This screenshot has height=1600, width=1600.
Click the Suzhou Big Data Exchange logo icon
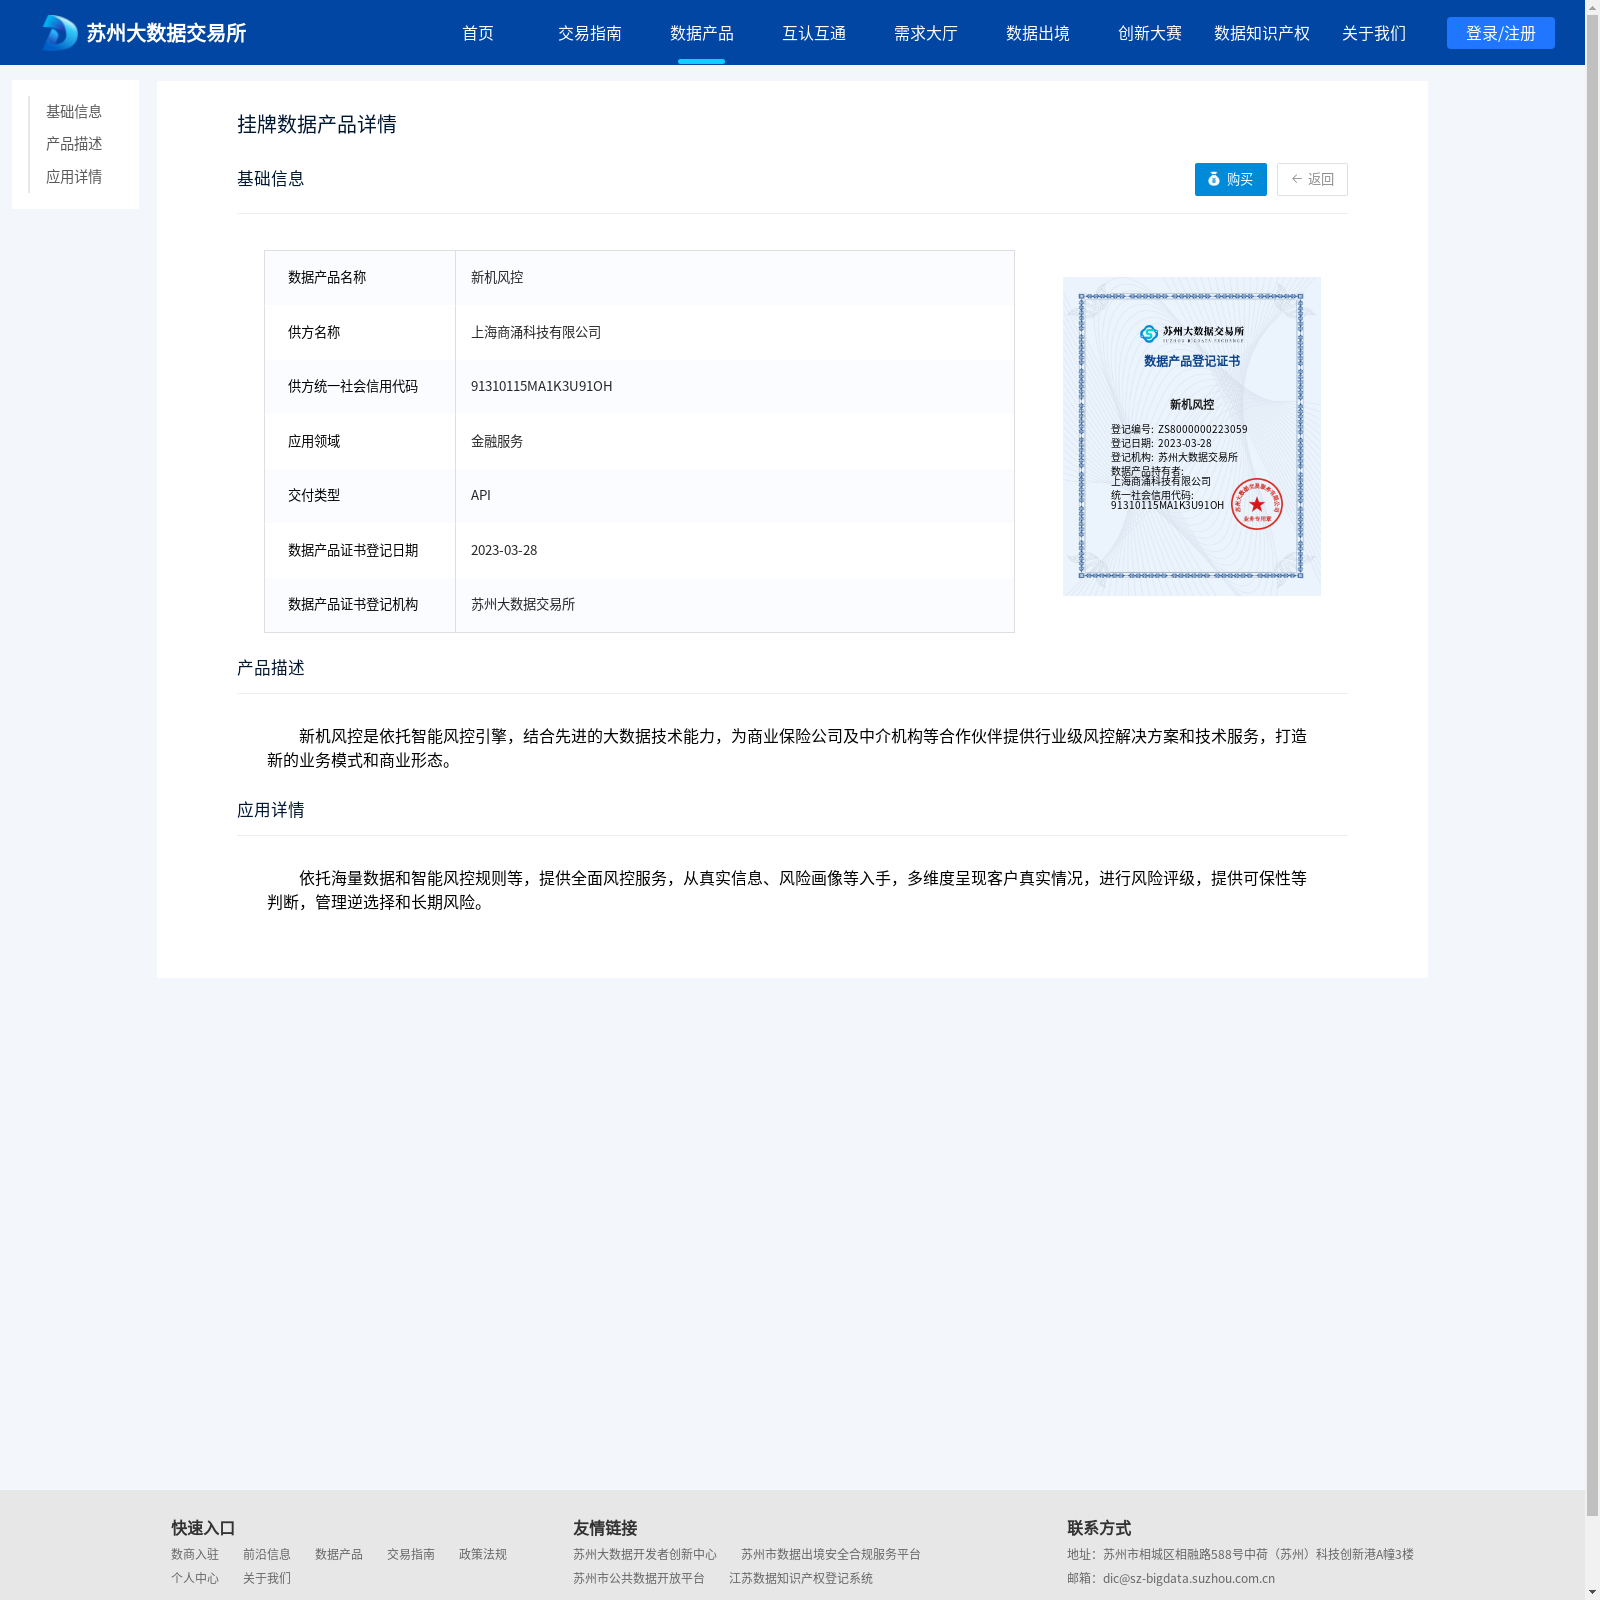click(x=60, y=33)
